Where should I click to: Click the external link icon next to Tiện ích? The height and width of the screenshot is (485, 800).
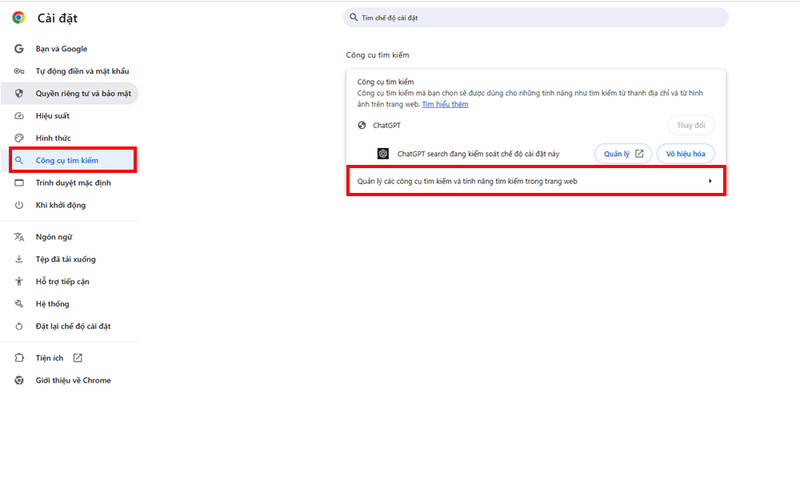tap(78, 358)
